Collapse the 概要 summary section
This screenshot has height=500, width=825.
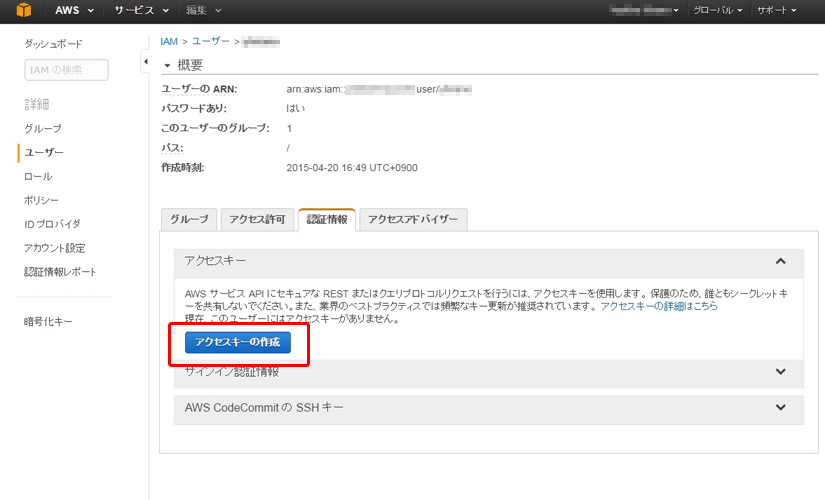[x=167, y=65]
